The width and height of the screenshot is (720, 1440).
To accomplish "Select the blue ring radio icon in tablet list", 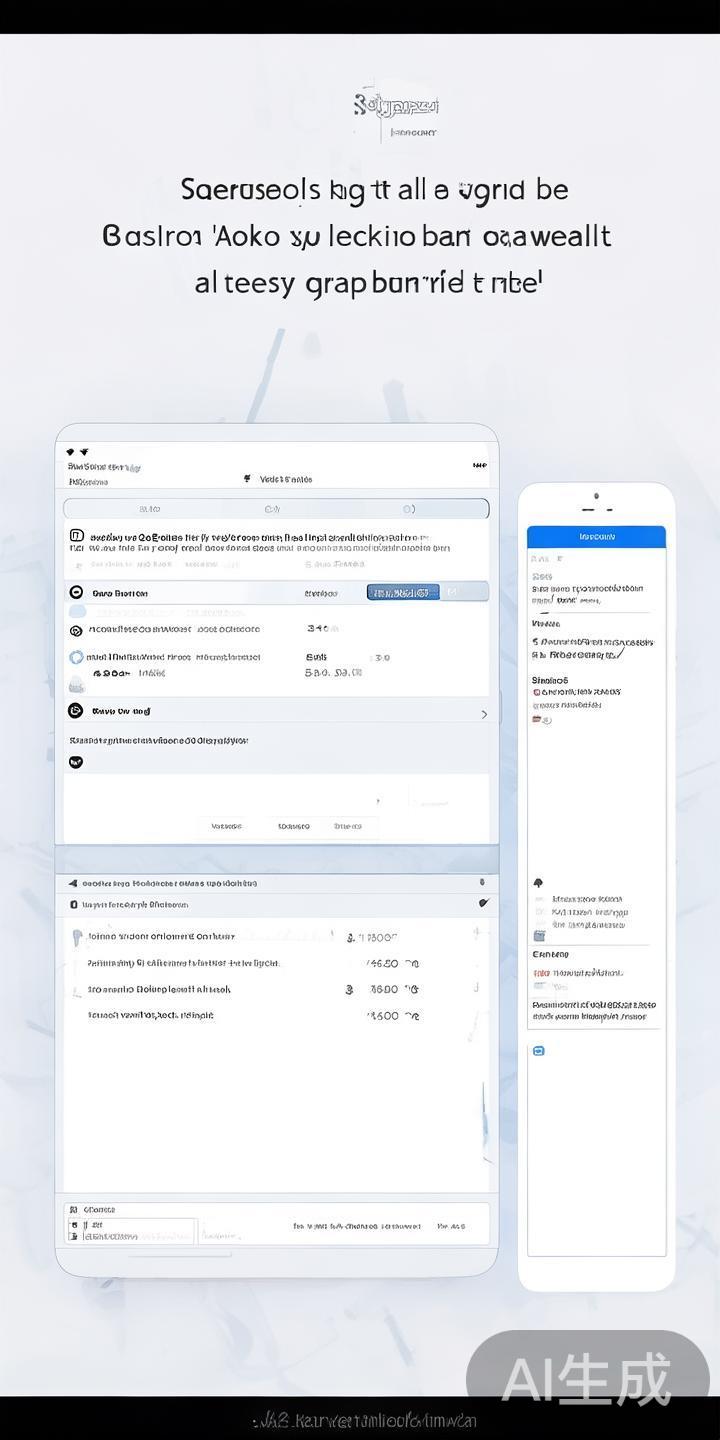I will (x=76, y=657).
